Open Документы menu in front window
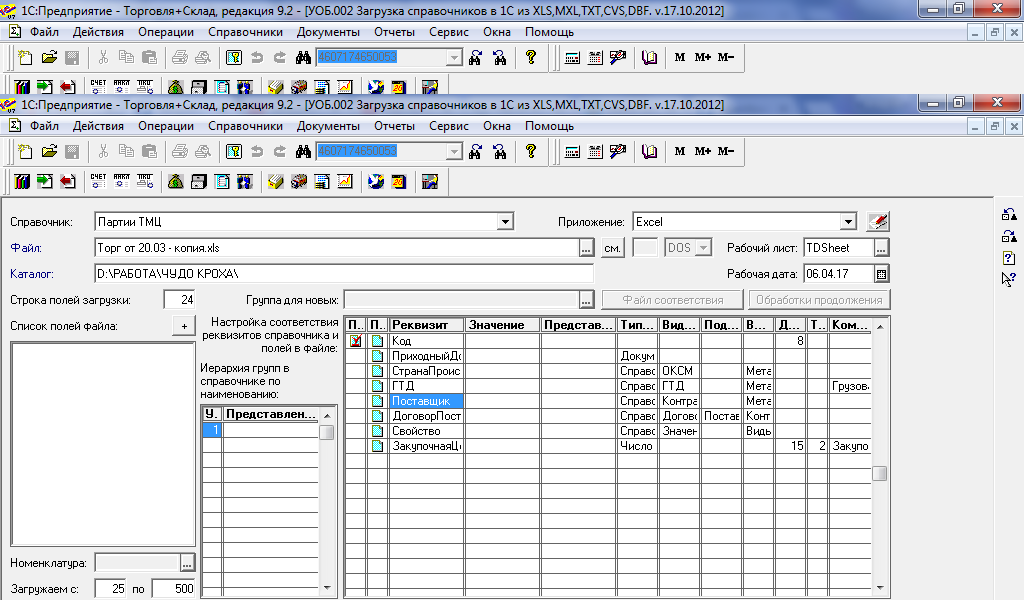1024x600 pixels. tap(328, 126)
